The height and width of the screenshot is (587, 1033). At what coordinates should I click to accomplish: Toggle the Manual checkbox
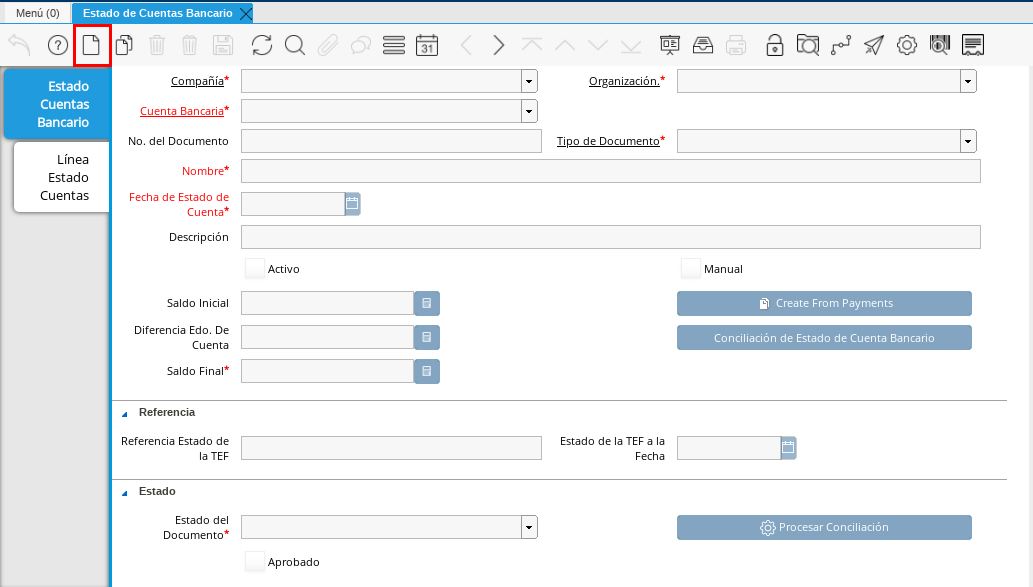point(690,269)
